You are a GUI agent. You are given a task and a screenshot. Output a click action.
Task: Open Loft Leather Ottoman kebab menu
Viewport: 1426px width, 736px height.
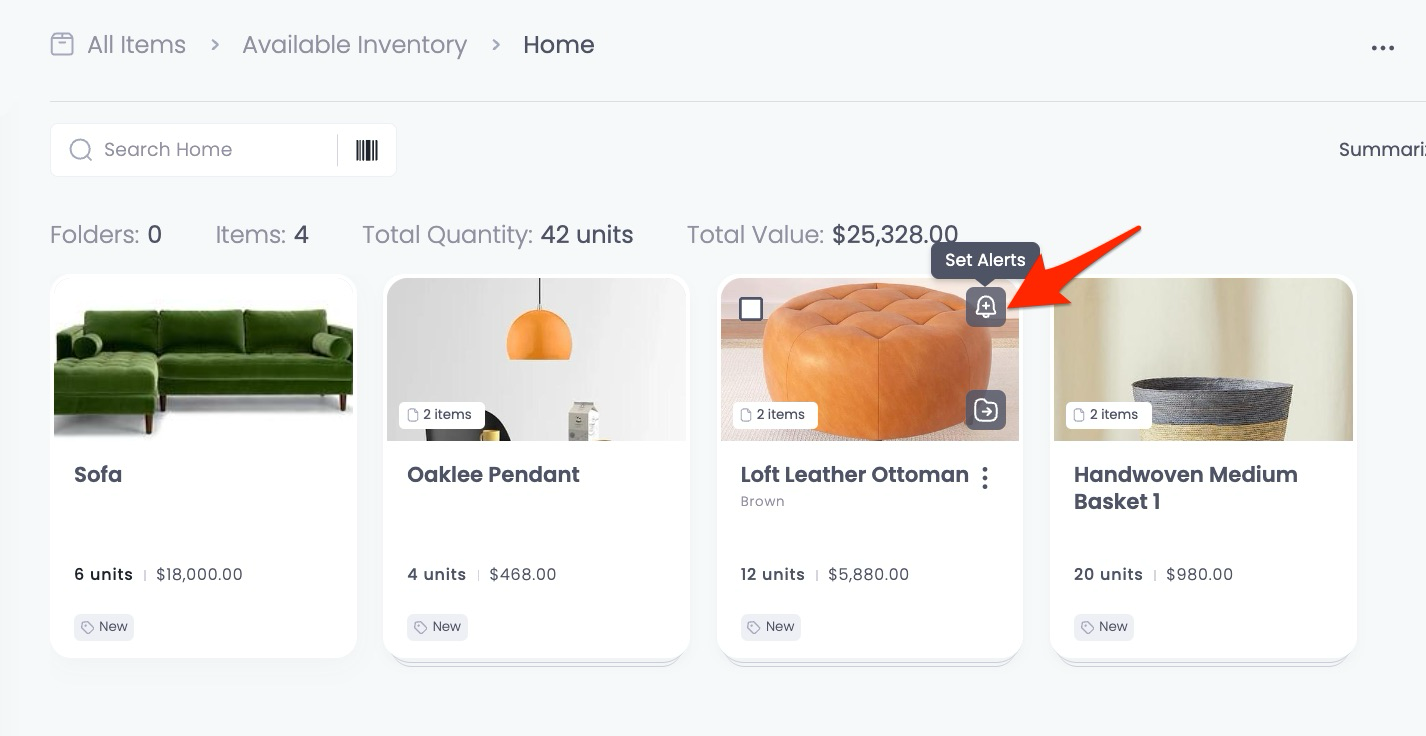tap(985, 478)
